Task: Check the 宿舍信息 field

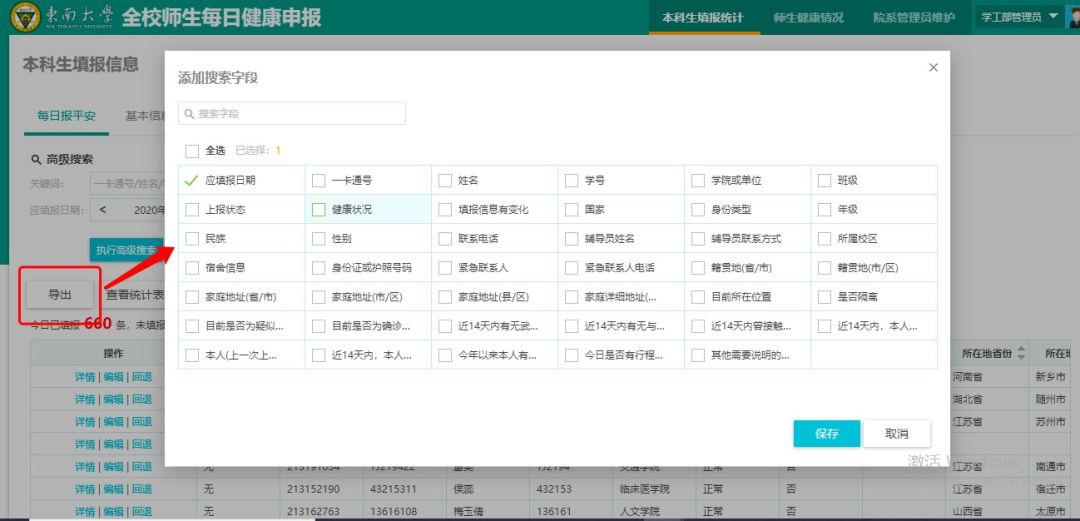Action: pyautogui.click(x=192, y=268)
